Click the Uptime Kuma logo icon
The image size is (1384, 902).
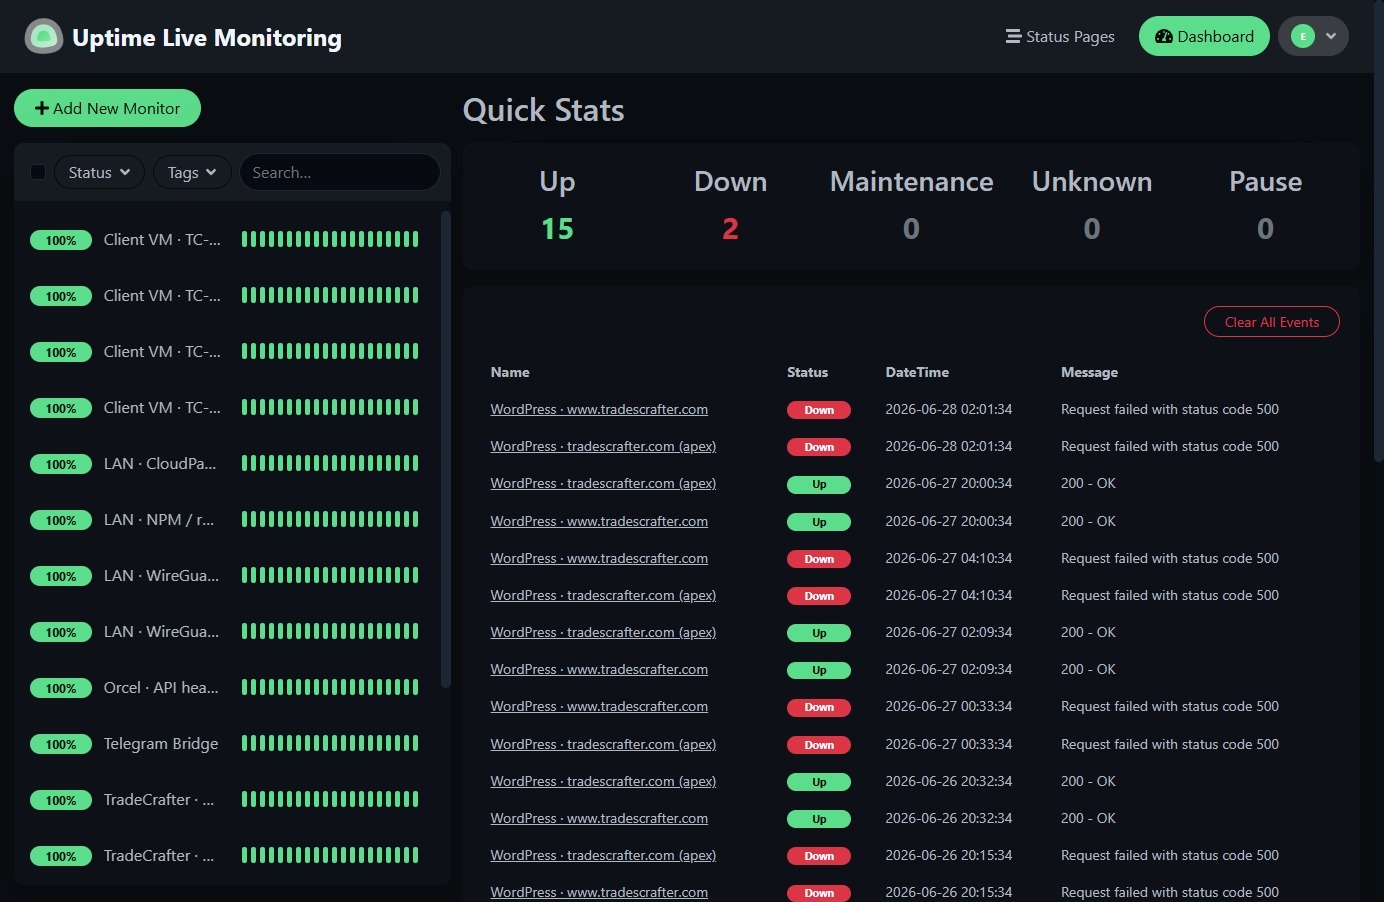pos(43,37)
